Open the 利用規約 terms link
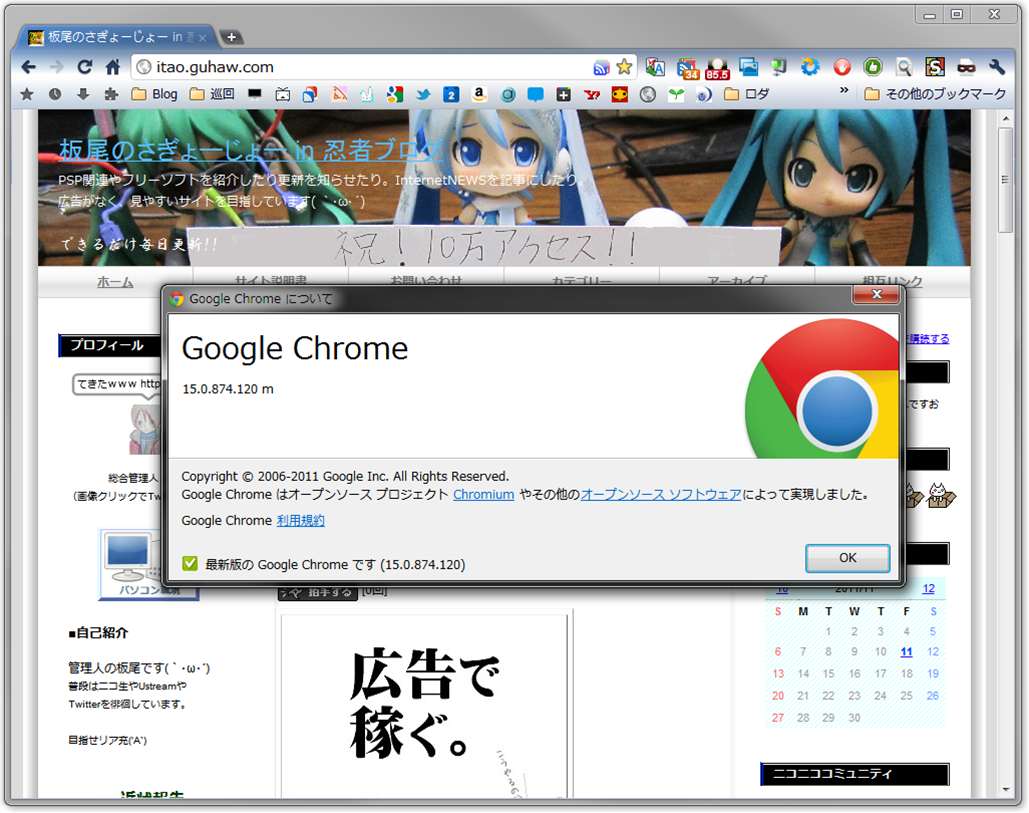This screenshot has height=813, width=1029. coord(301,521)
